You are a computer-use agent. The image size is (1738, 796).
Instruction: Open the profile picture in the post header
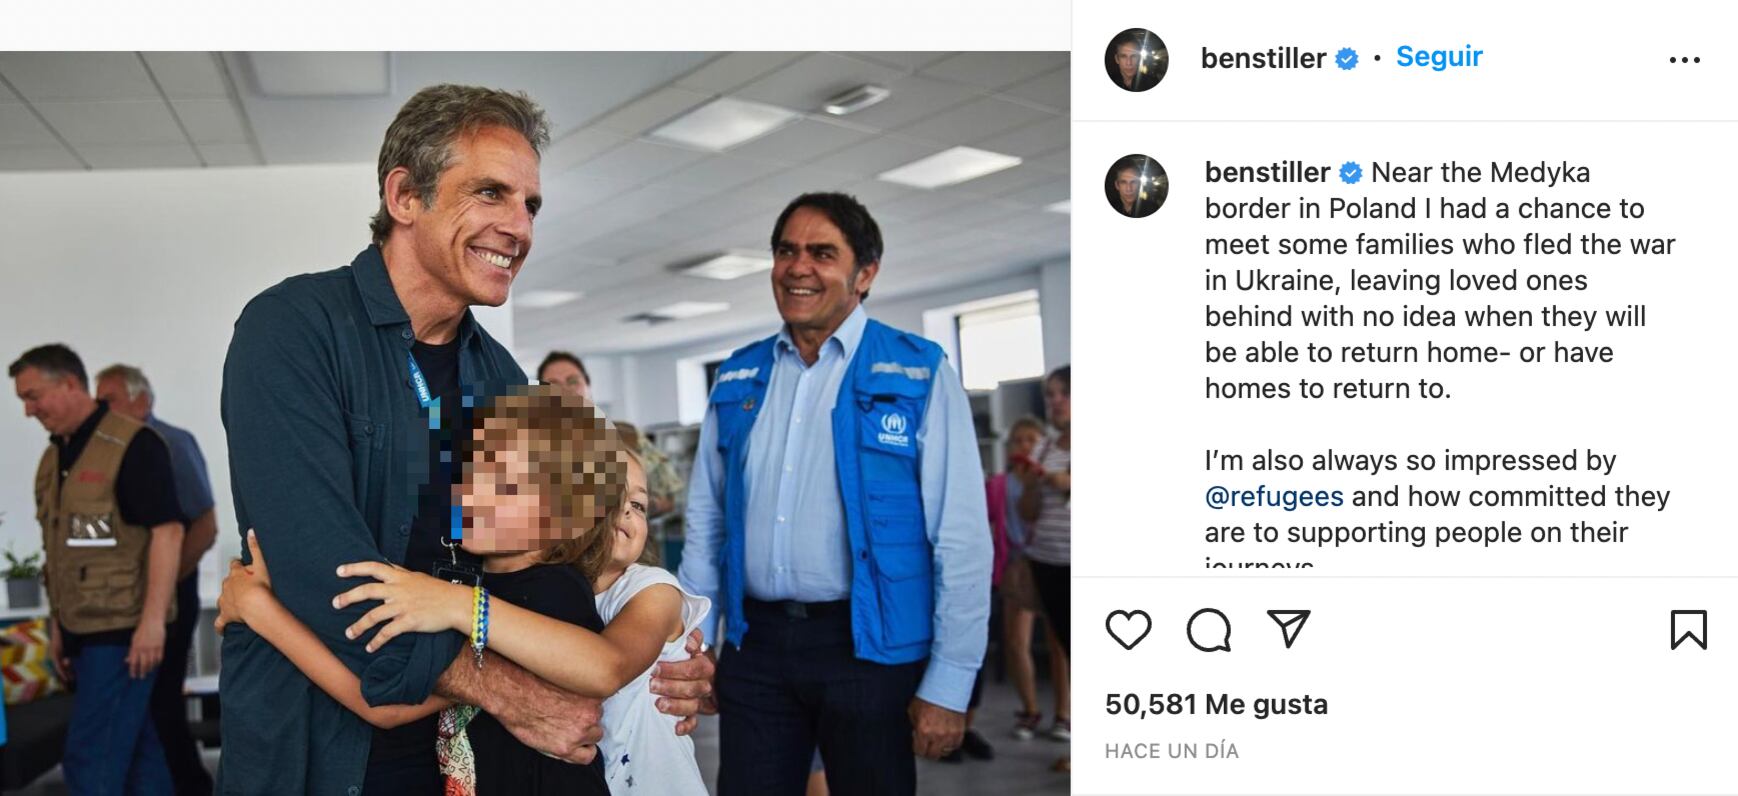[x=1136, y=60]
